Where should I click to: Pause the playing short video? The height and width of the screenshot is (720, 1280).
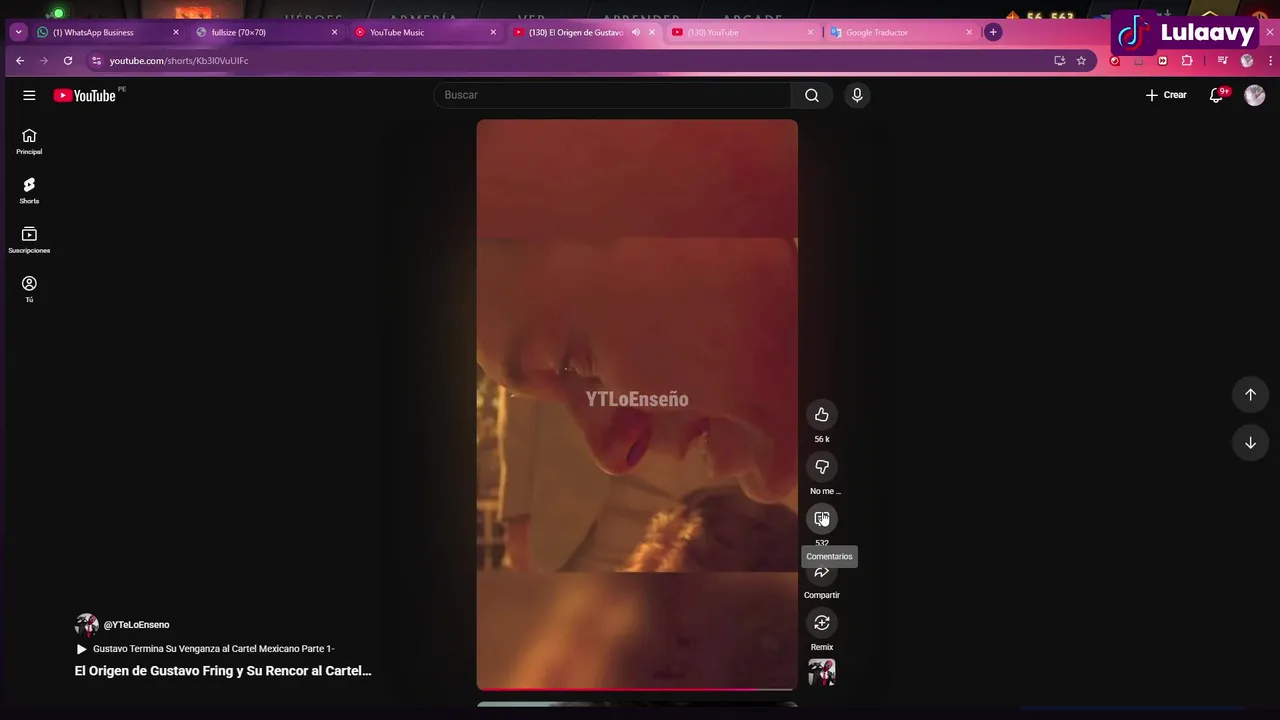(x=637, y=405)
